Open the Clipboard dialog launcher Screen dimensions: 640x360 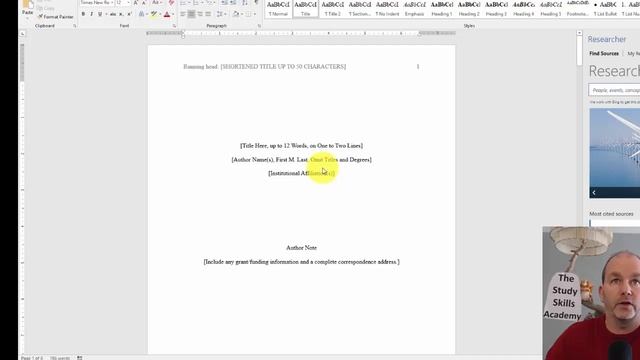coord(75,26)
